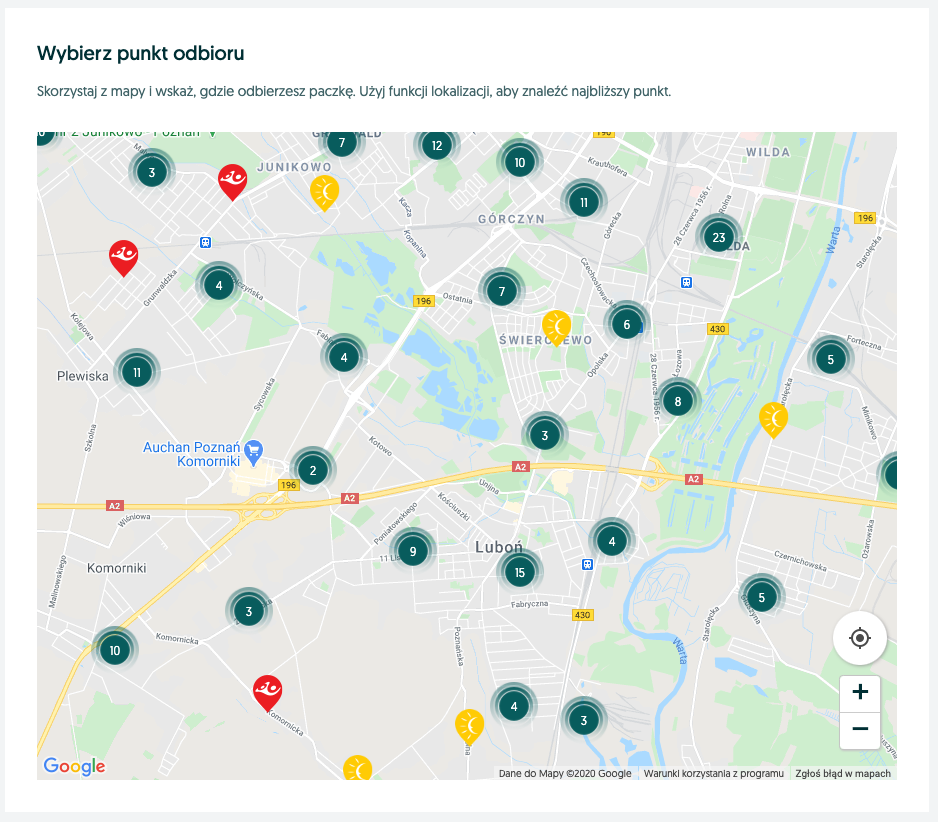Zoom in with the plus button
This screenshot has height=822, width=938.
pos(860,693)
